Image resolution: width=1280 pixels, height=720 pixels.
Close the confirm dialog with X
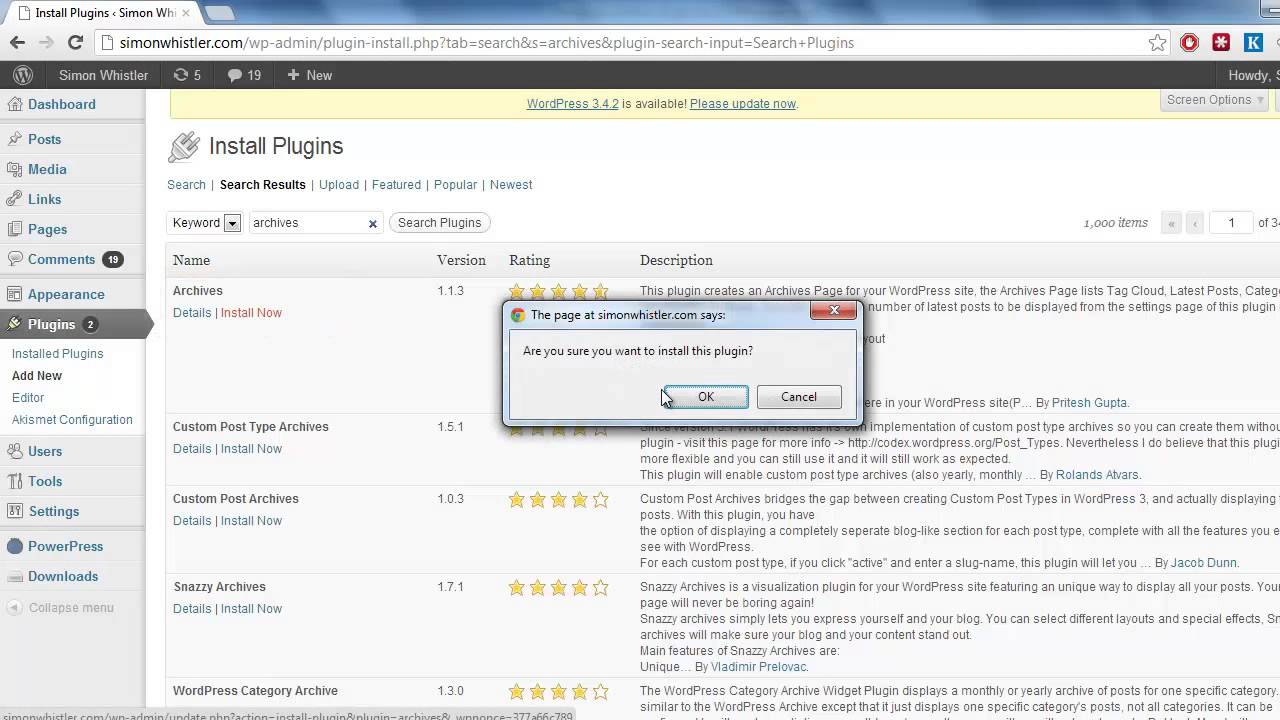pos(834,311)
